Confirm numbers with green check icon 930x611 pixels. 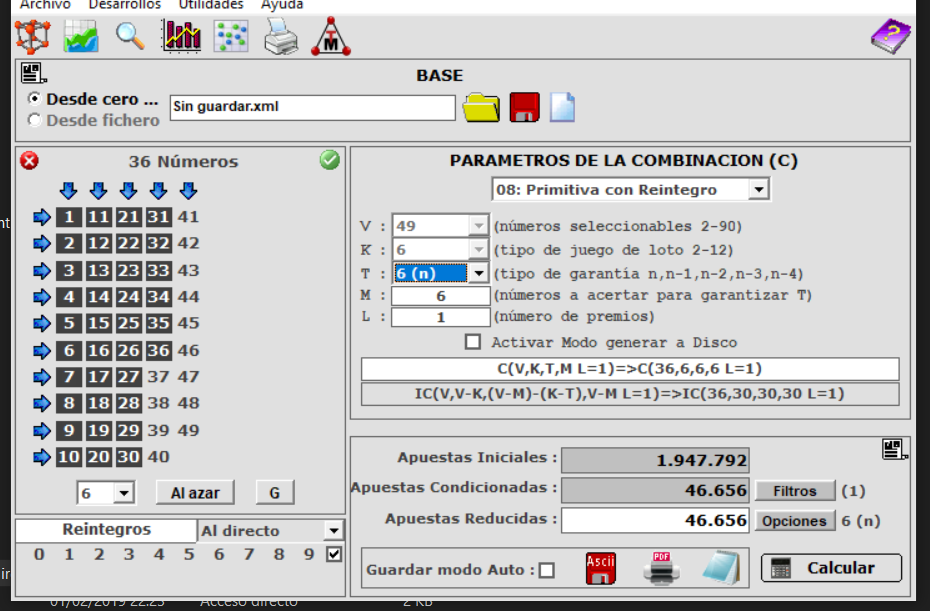(x=330, y=160)
